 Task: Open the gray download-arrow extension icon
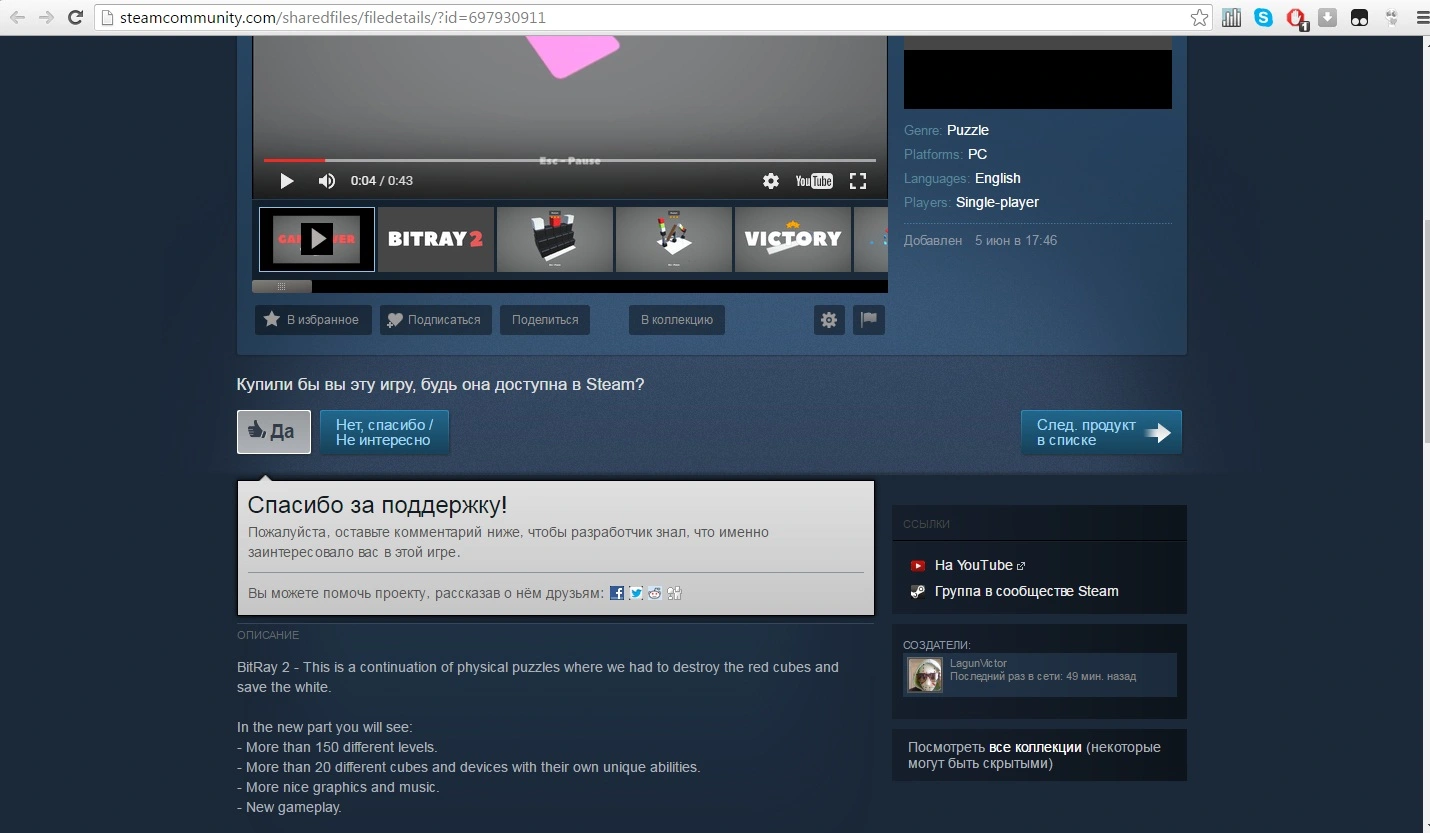coord(1327,17)
